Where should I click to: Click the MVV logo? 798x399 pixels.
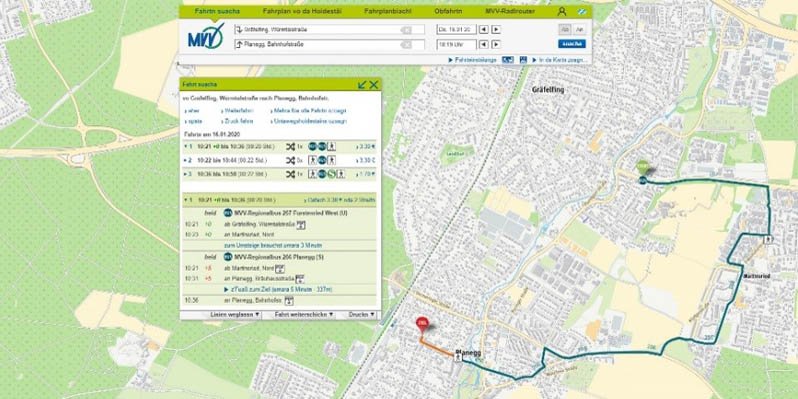tap(206, 36)
